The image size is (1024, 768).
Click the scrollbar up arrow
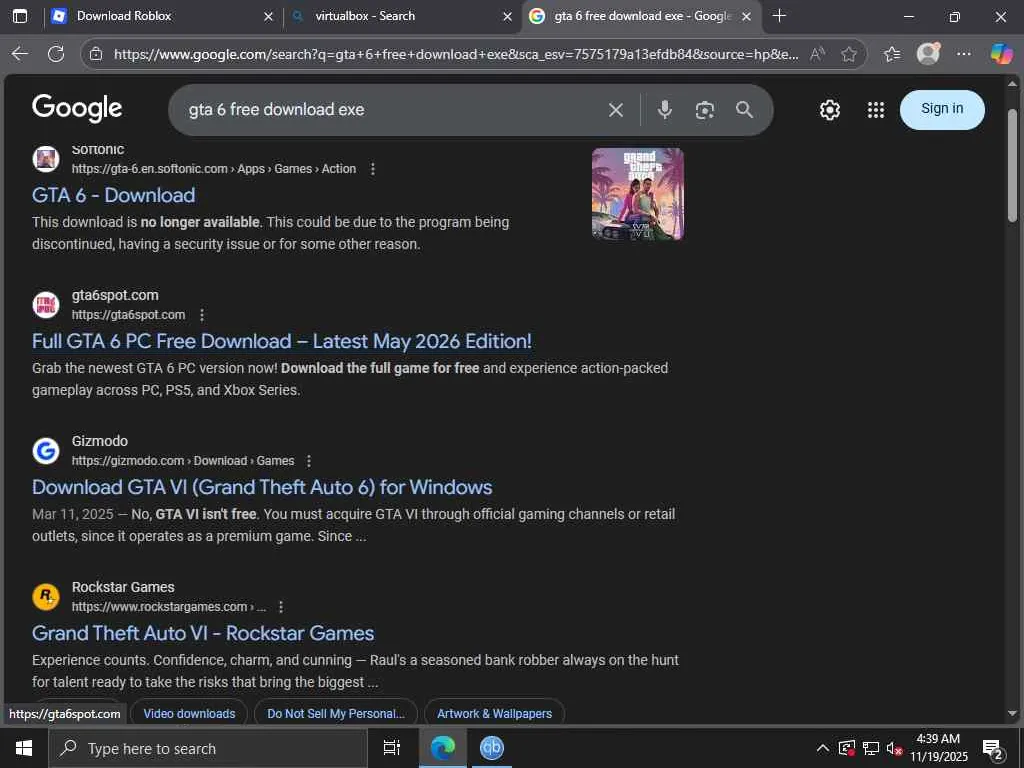1012,84
